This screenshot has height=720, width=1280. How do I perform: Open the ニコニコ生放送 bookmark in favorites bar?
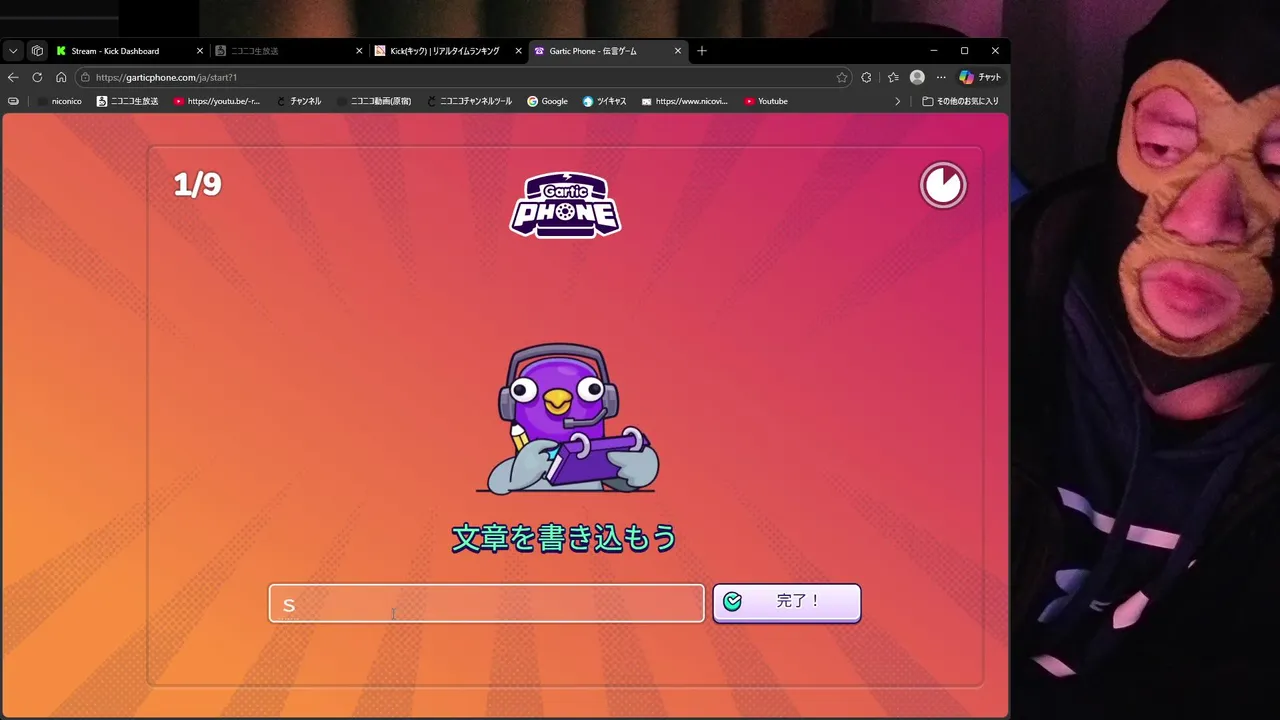click(127, 101)
